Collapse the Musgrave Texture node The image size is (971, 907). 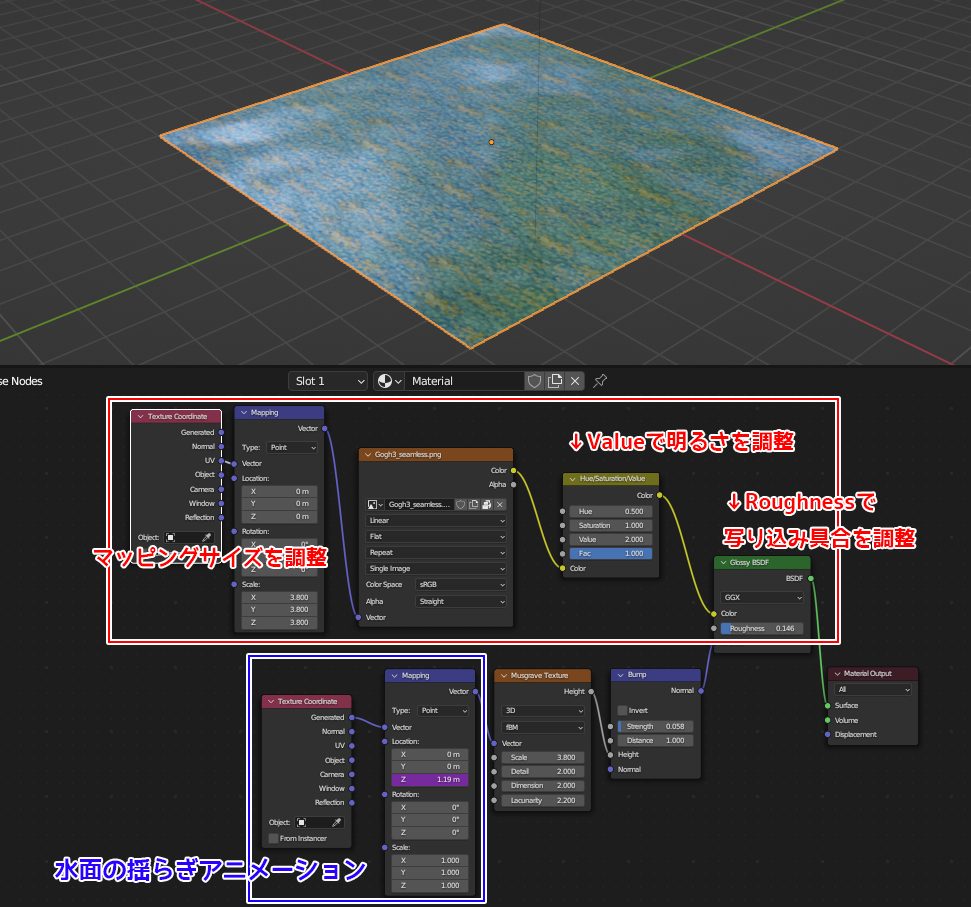click(x=503, y=676)
